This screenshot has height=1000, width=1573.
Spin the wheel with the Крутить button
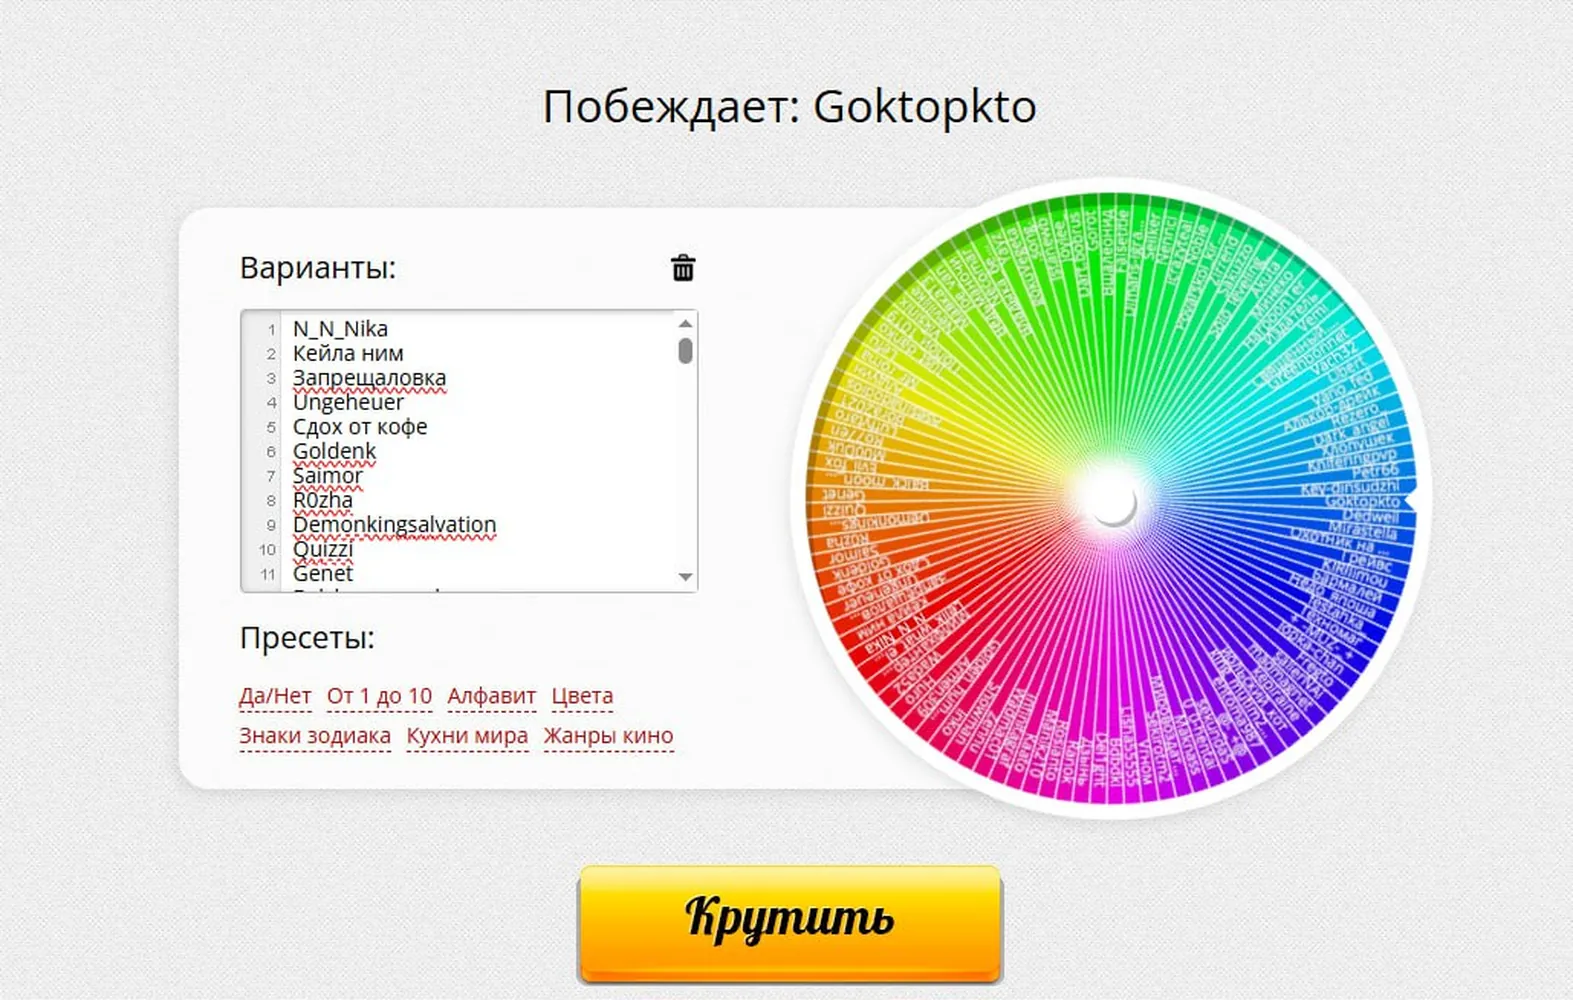coord(790,924)
